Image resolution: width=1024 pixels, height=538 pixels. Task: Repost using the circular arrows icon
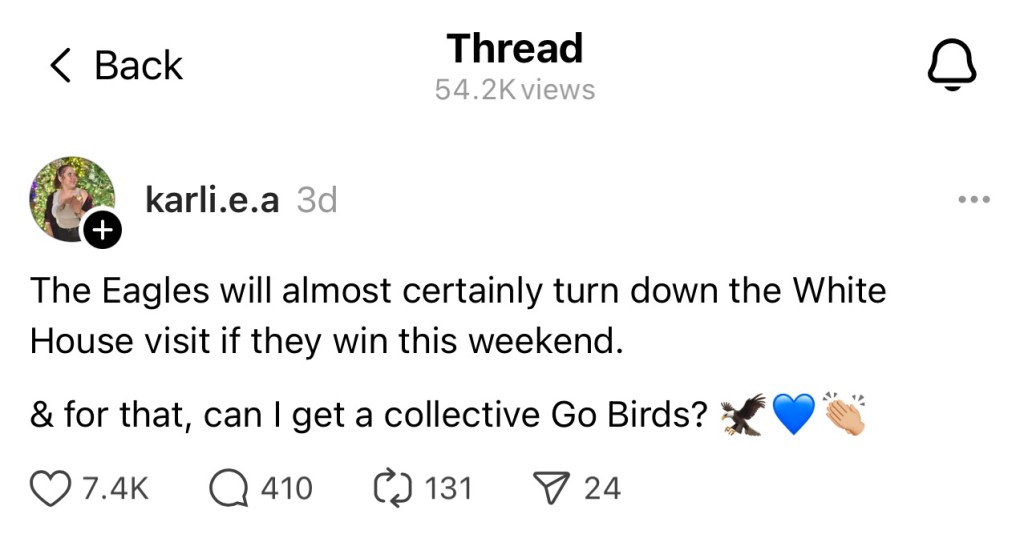391,488
